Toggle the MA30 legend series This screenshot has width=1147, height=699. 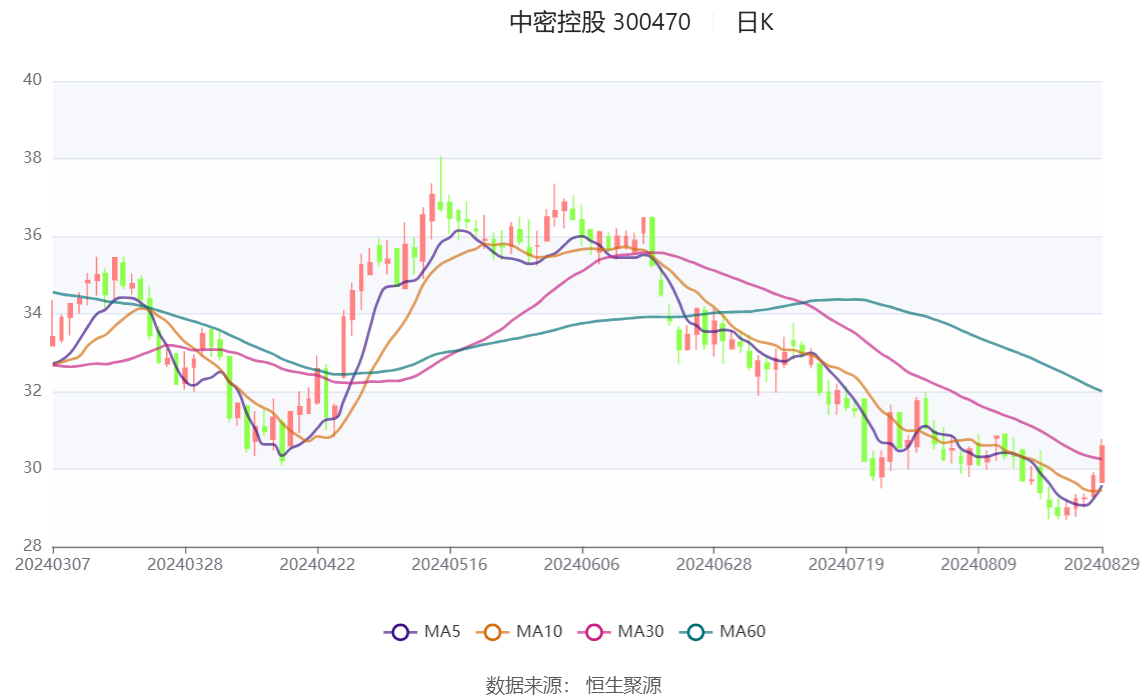621,632
